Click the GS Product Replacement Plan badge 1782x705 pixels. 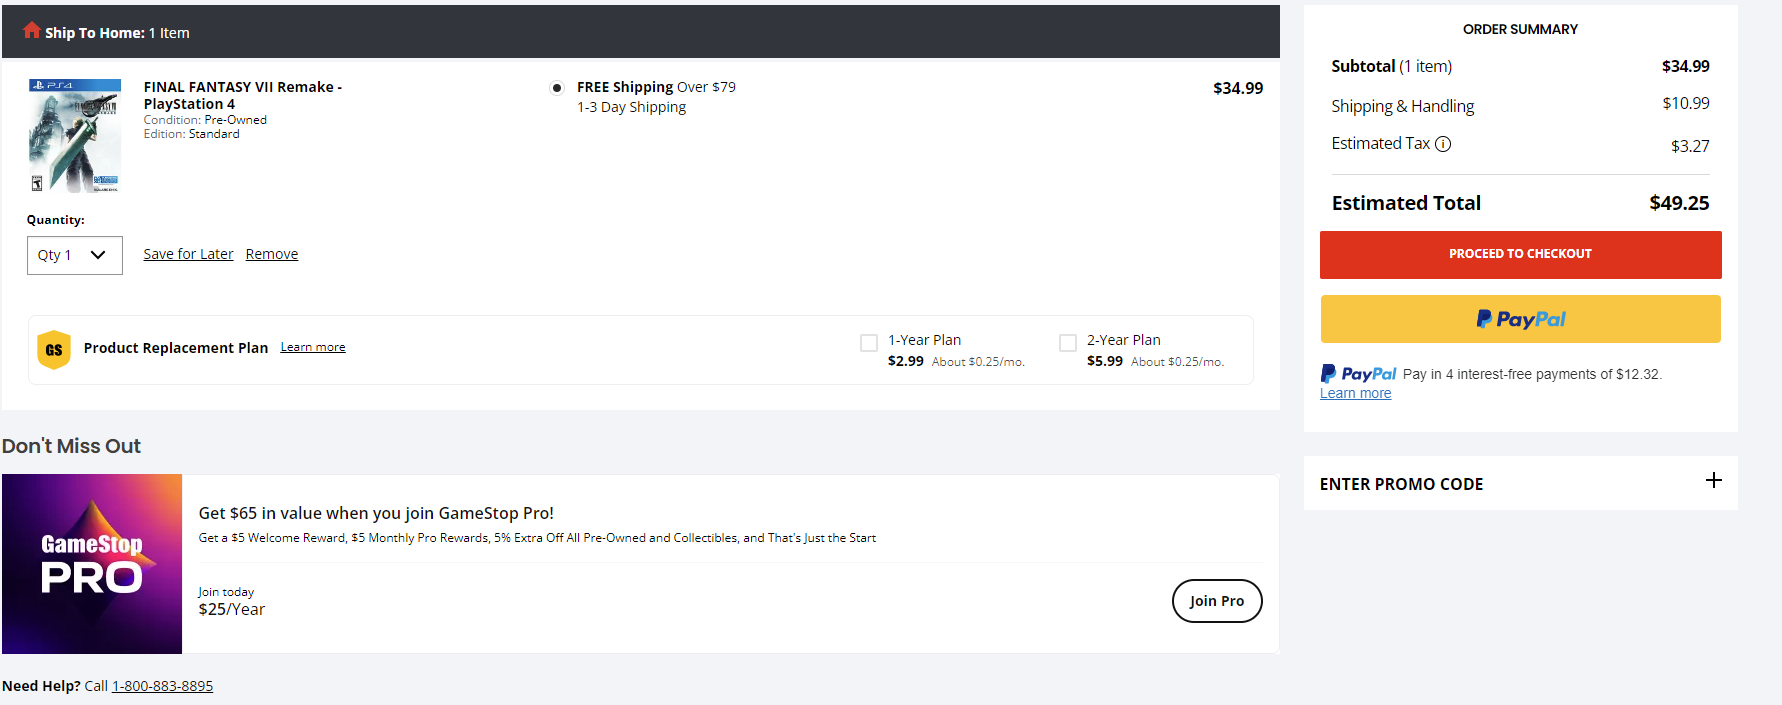click(54, 350)
